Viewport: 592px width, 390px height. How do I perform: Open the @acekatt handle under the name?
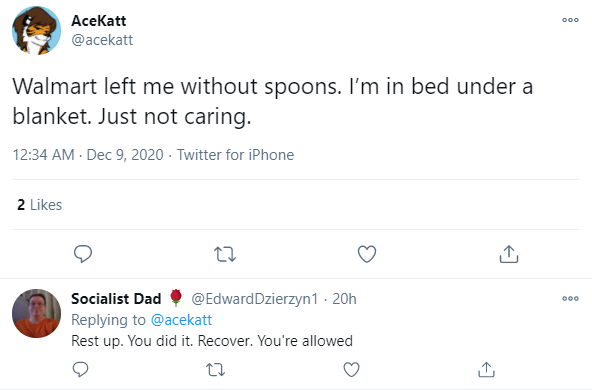coord(102,40)
